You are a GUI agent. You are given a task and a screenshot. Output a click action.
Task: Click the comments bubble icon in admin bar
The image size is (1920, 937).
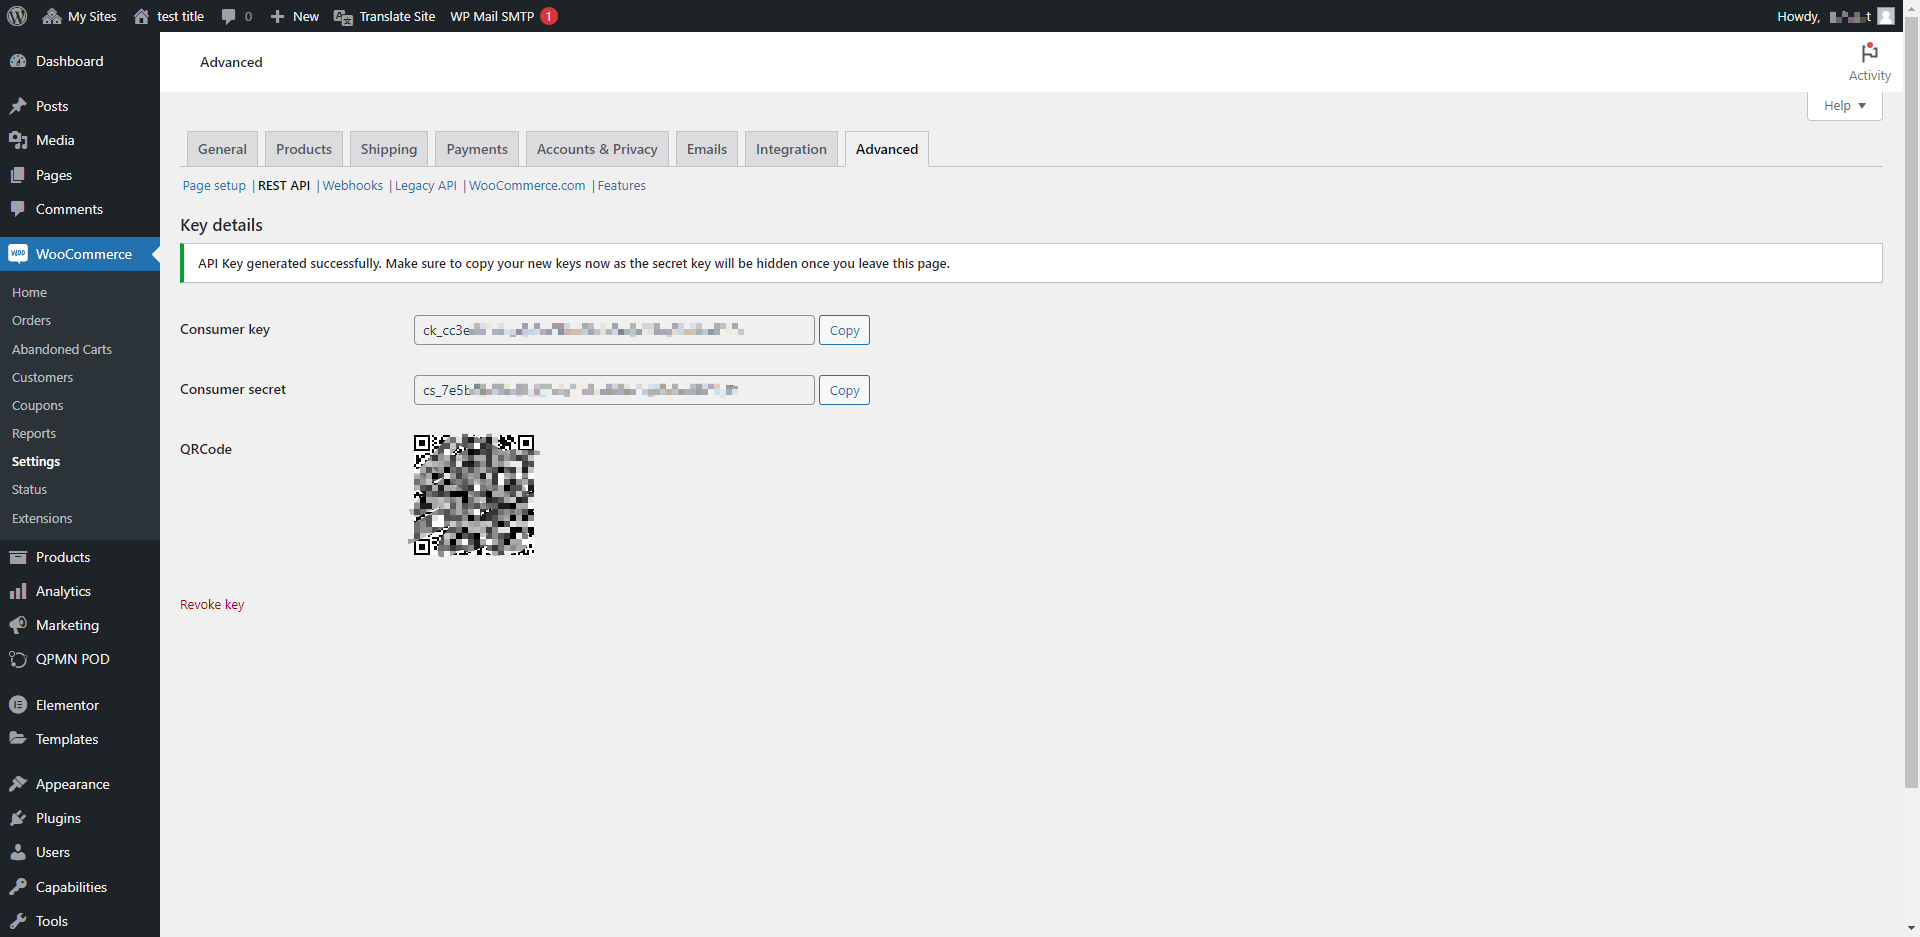[x=229, y=16]
